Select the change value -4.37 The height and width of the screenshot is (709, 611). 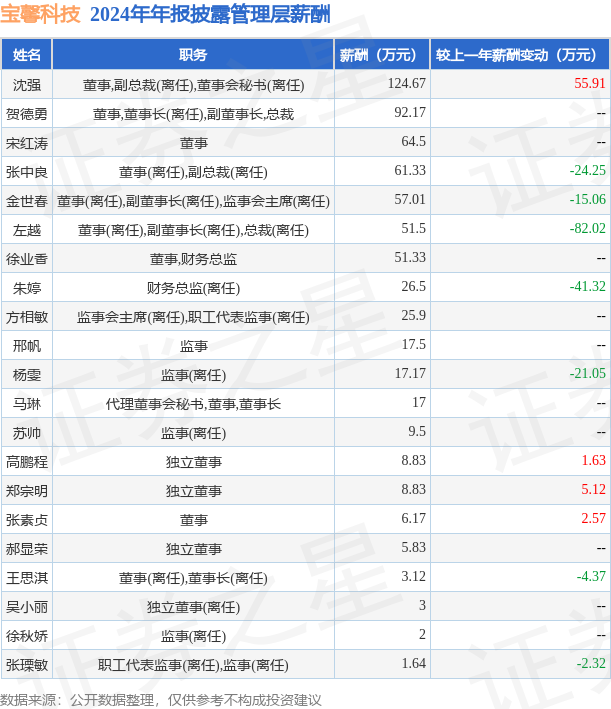591,576
